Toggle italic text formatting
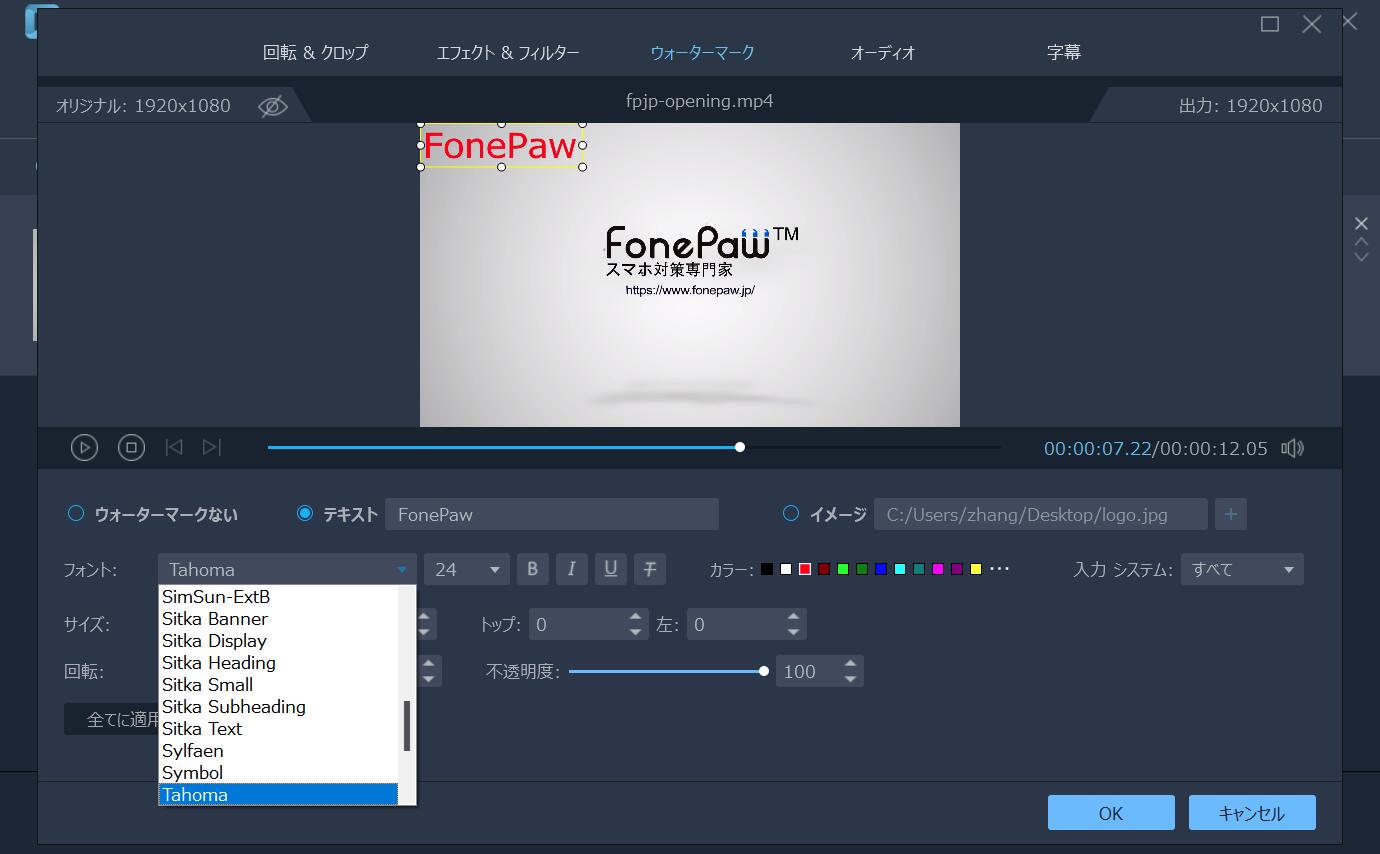 pyautogui.click(x=571, y=569)
